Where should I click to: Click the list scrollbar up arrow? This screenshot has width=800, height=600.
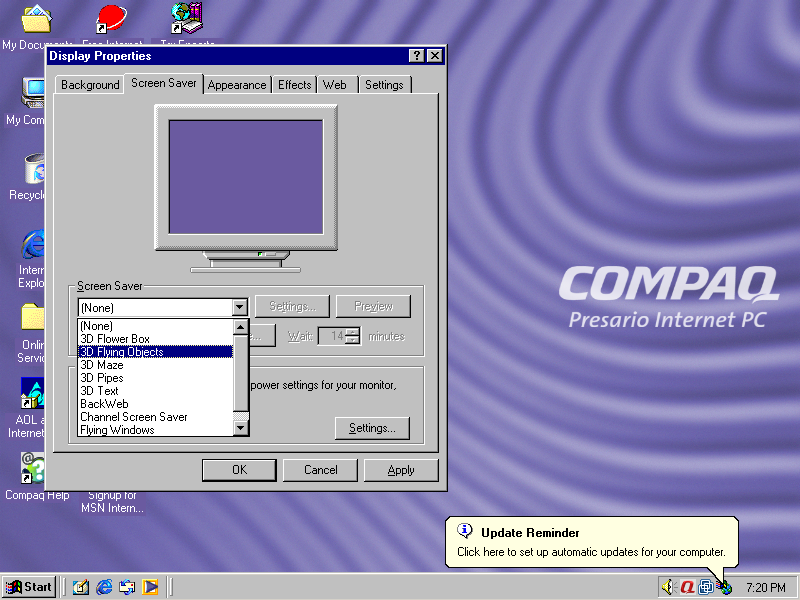241,327
